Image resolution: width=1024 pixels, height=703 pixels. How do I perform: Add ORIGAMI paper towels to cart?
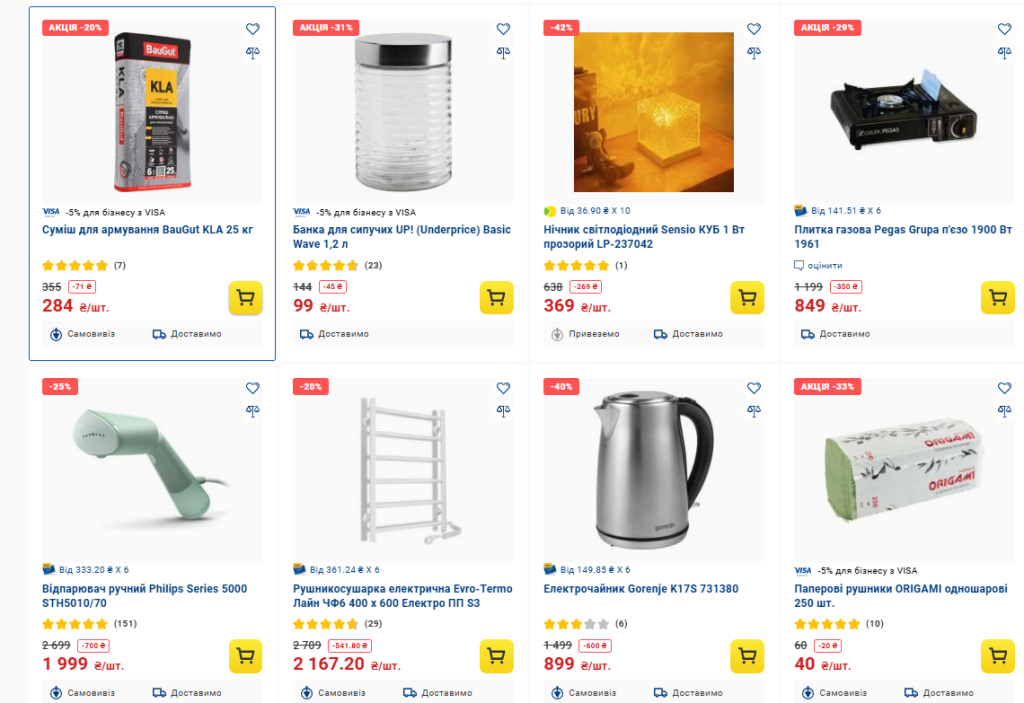pos(997,656)
